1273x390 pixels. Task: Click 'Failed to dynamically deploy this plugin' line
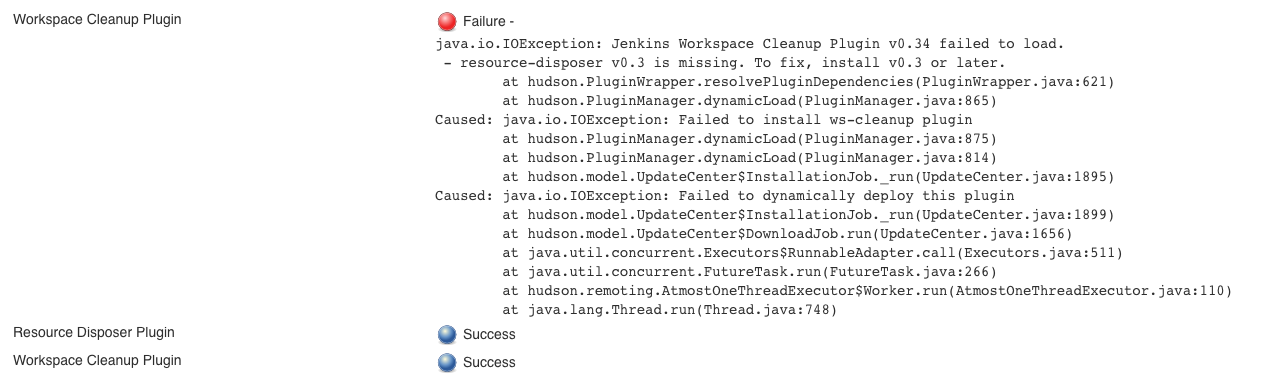tap(724, 196)
